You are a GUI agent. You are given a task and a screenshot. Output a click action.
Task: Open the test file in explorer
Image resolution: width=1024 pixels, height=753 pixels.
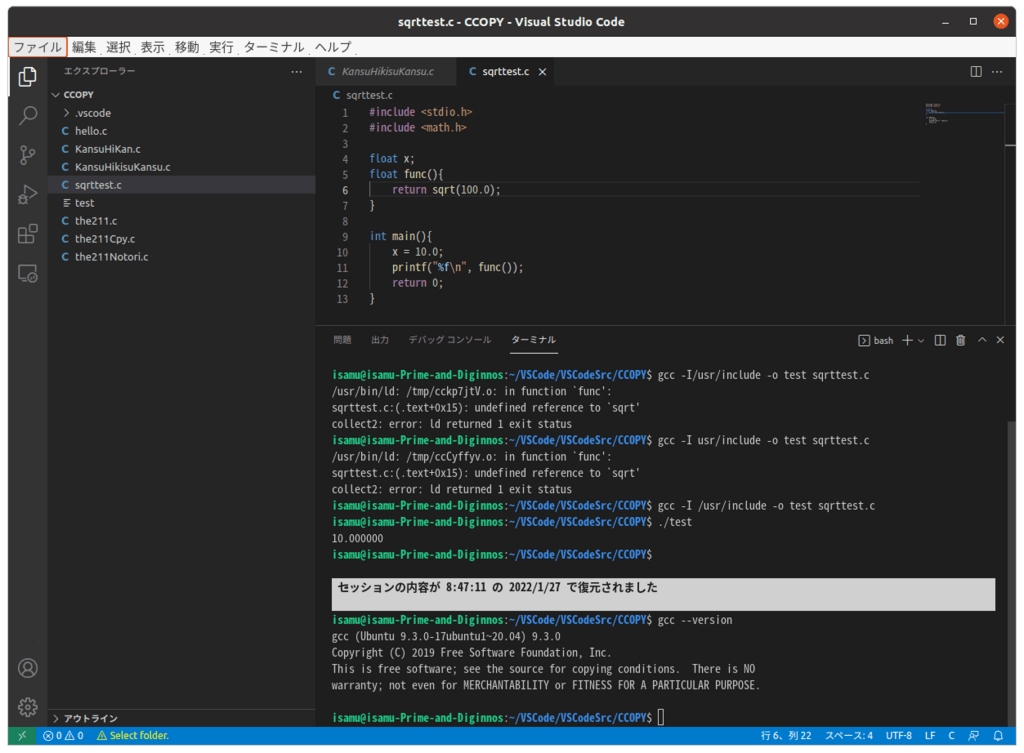(181, 203)
